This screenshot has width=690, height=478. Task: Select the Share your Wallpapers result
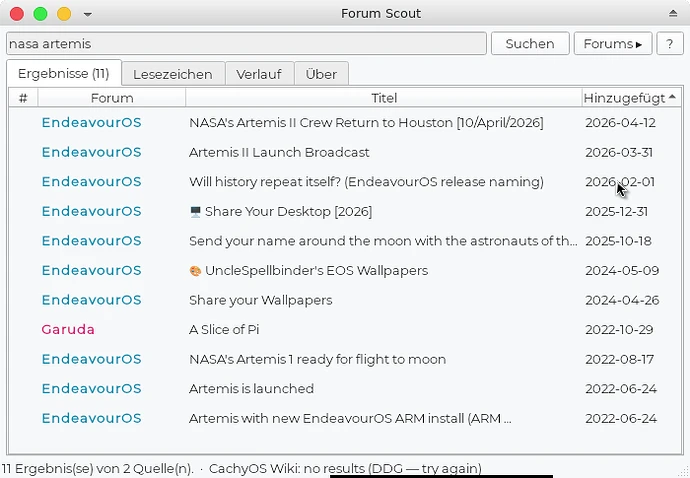(x=345, y=300)
